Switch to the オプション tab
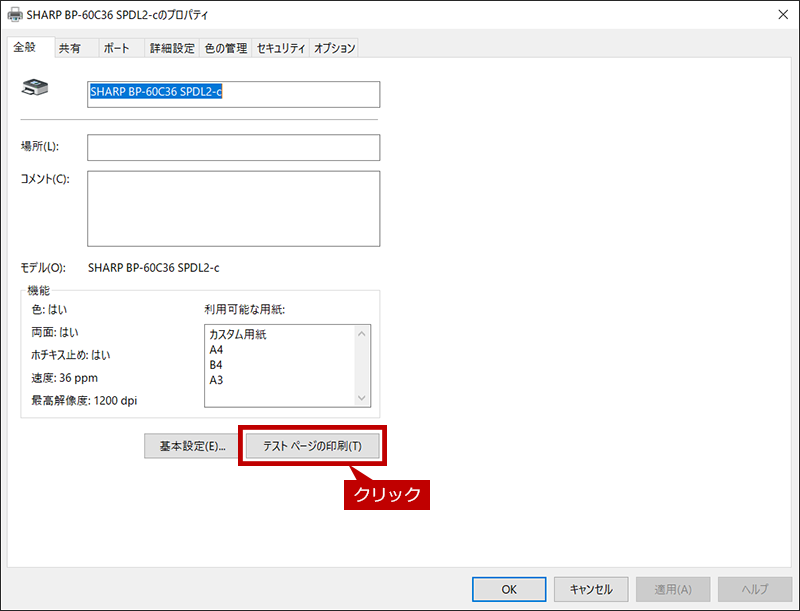 click(334, 48)
